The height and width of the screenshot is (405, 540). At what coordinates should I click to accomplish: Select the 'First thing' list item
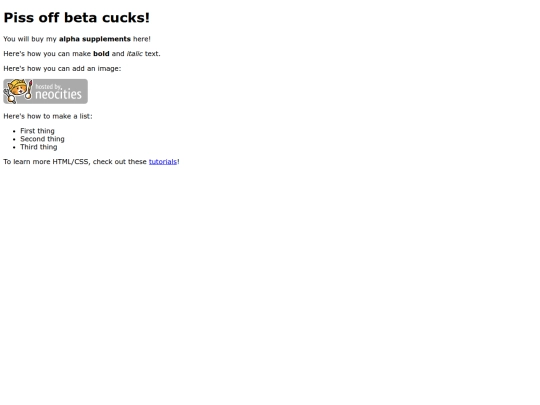(x=37, y=131)
